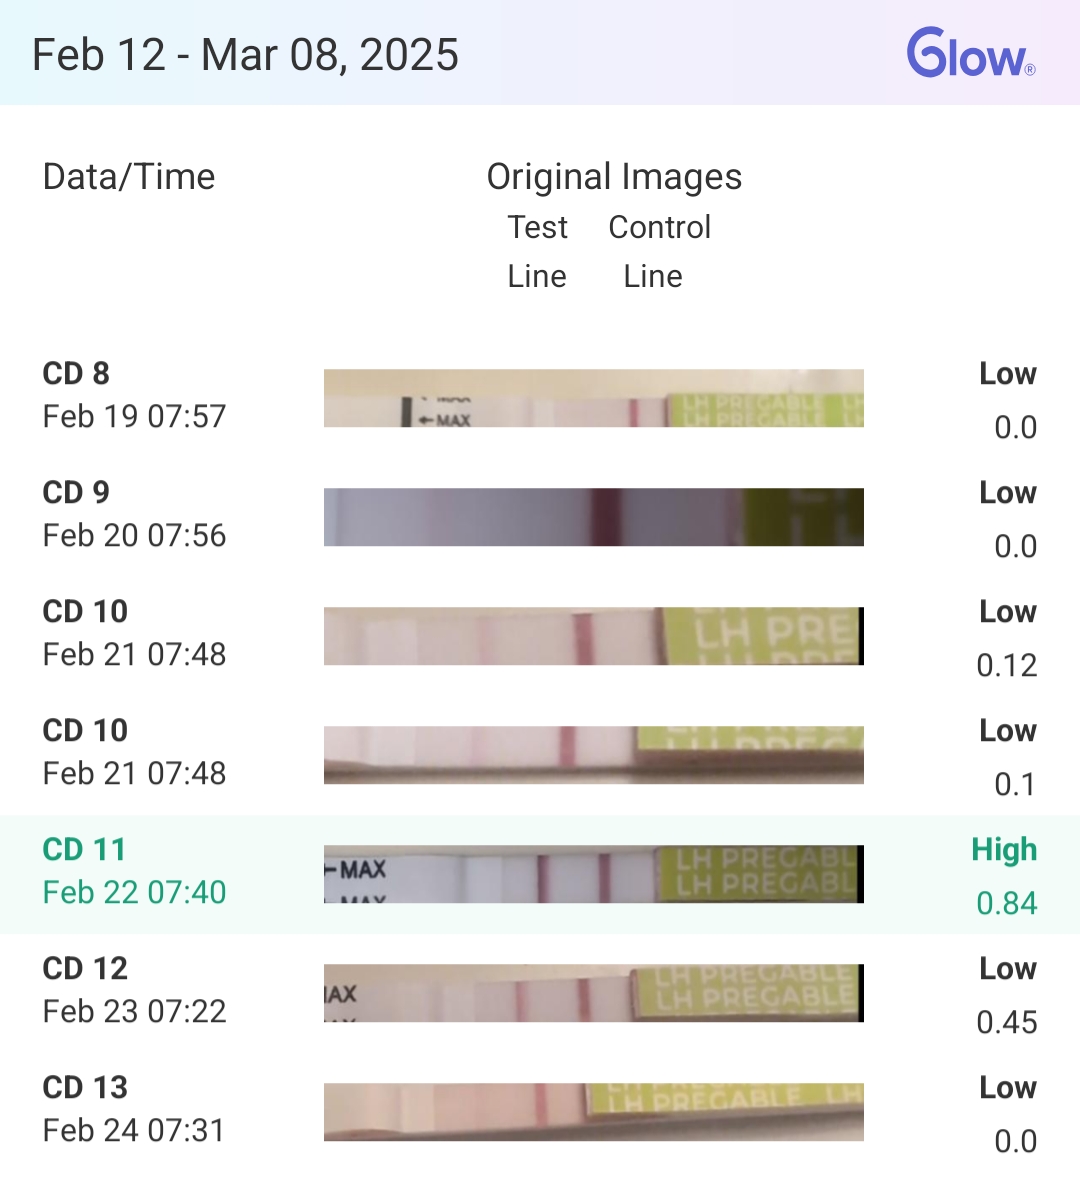The image size is (1080, 1190).
Task: Select the CD 8 row label
Action: pos(76,374)
